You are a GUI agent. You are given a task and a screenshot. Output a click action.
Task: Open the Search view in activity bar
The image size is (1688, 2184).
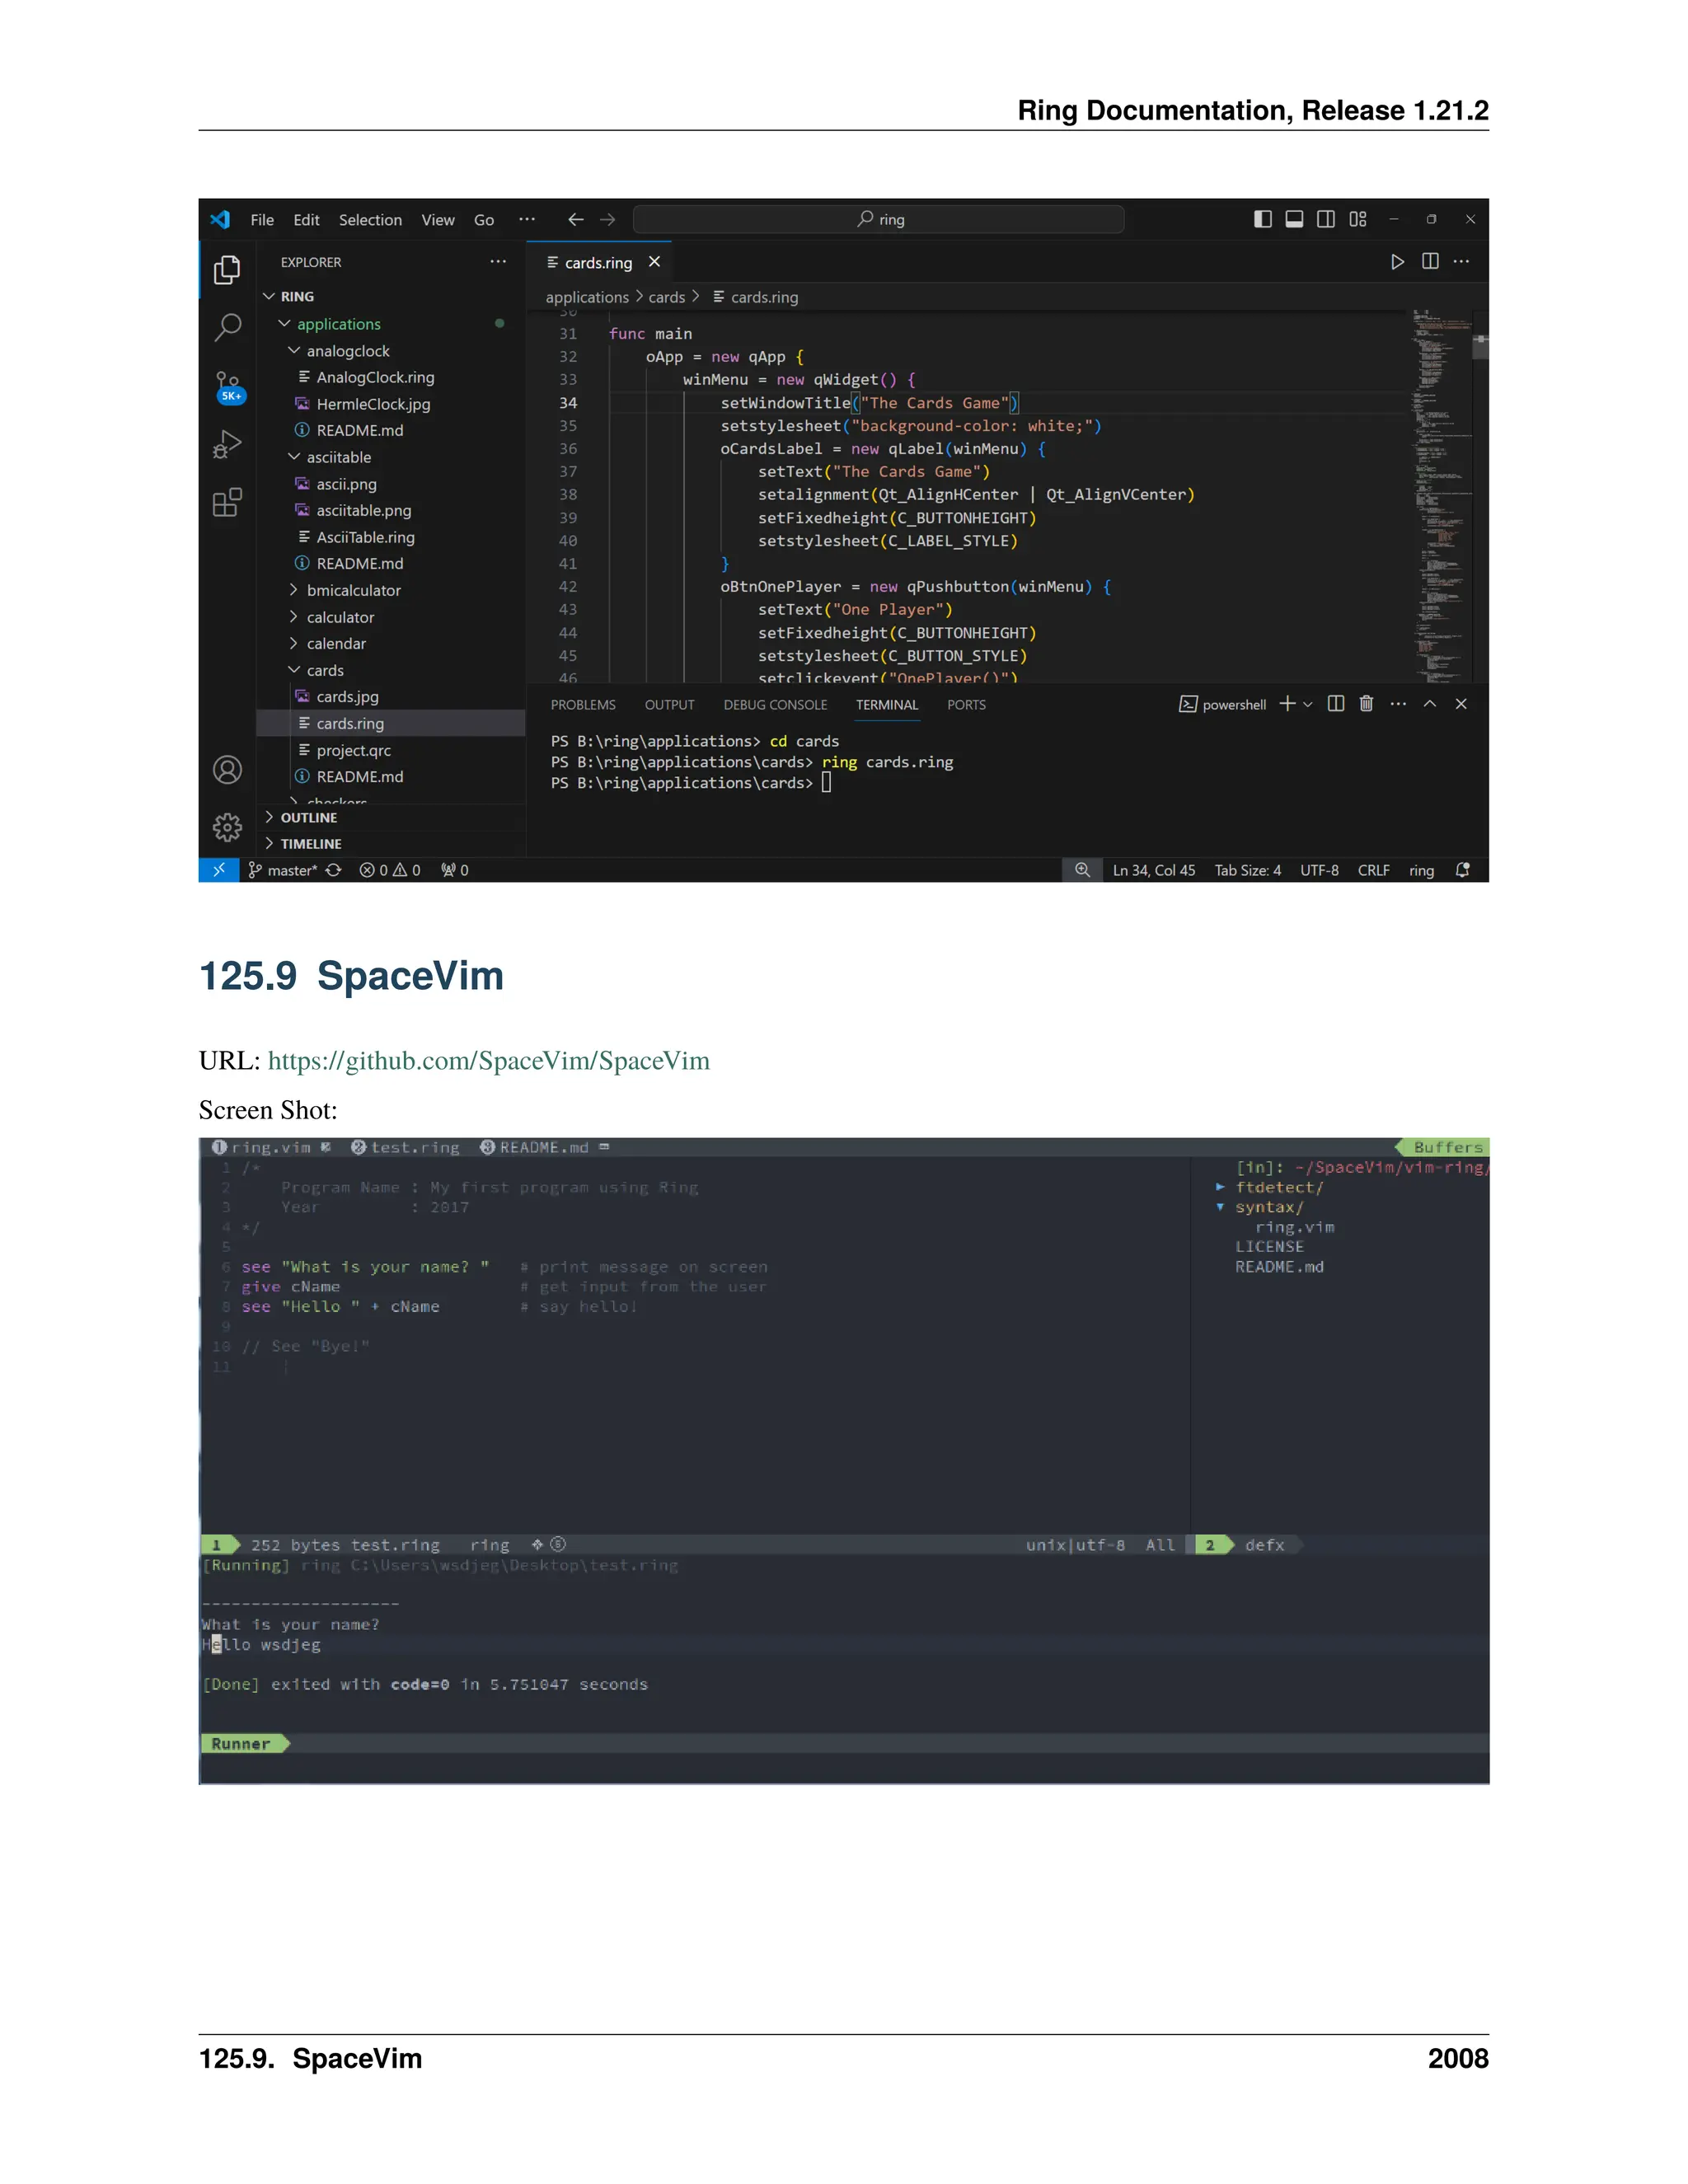228,326
